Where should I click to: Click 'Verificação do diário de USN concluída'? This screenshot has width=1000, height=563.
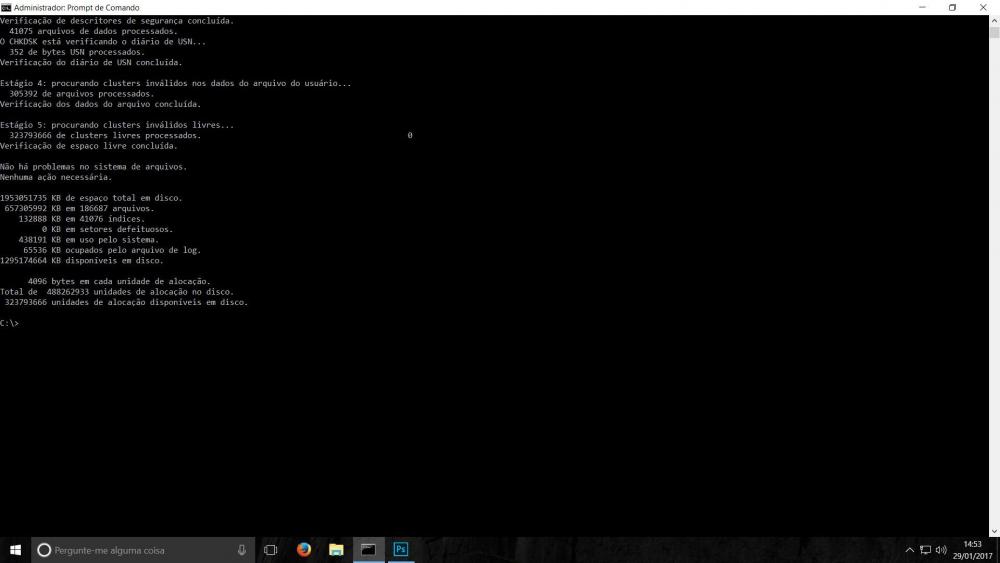91,62
